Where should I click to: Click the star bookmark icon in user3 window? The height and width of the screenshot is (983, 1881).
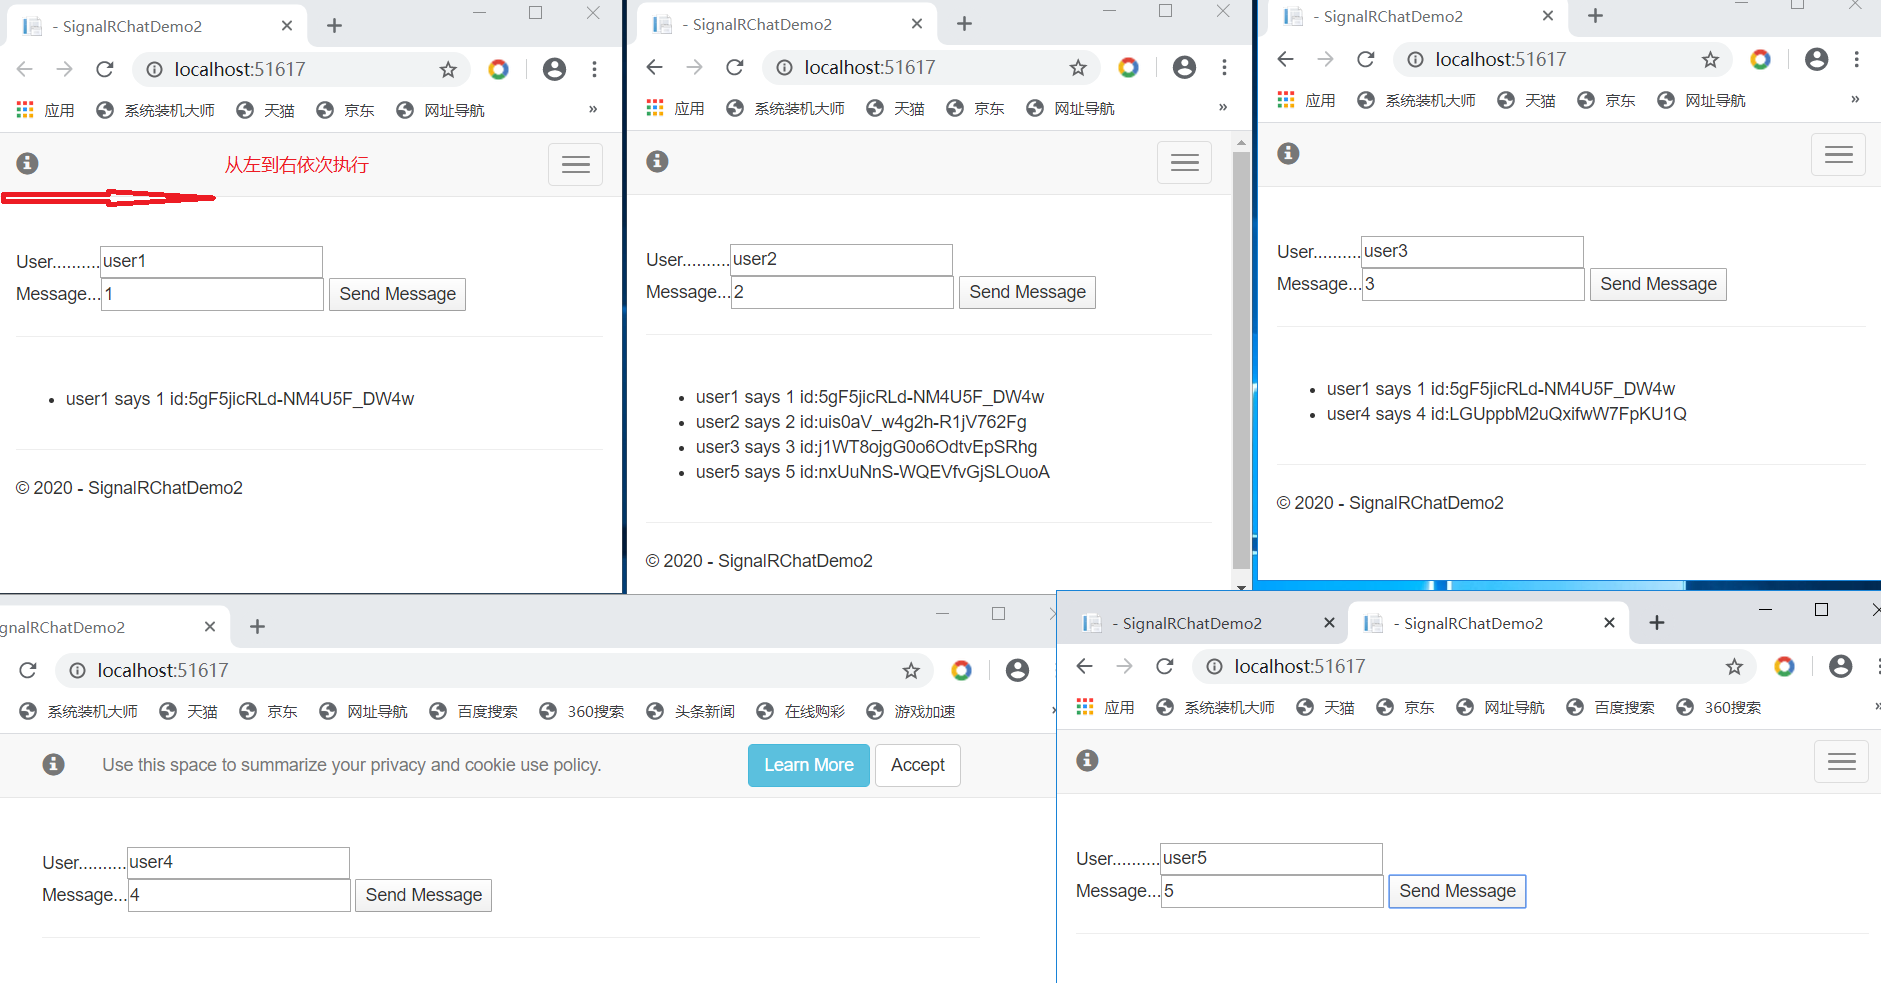pyautogui.click(x=1711, y=59)
